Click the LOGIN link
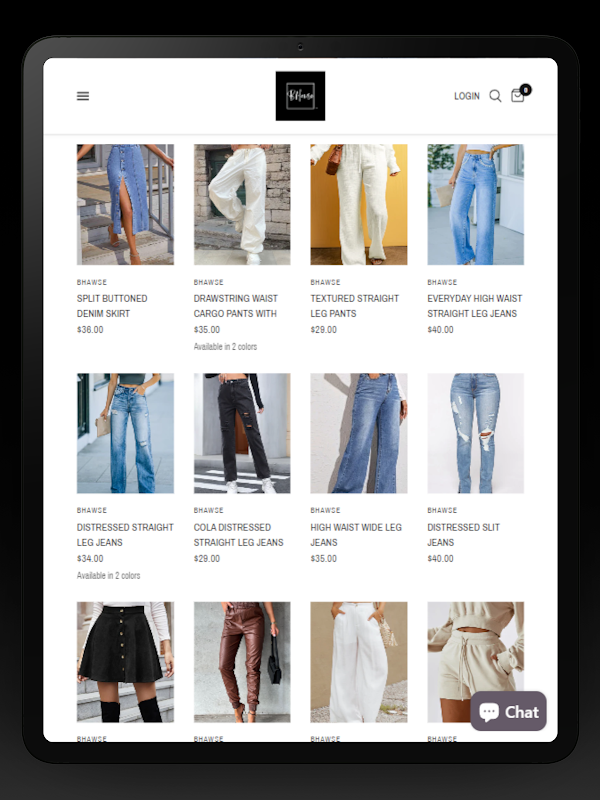 (x=467, y=96)
